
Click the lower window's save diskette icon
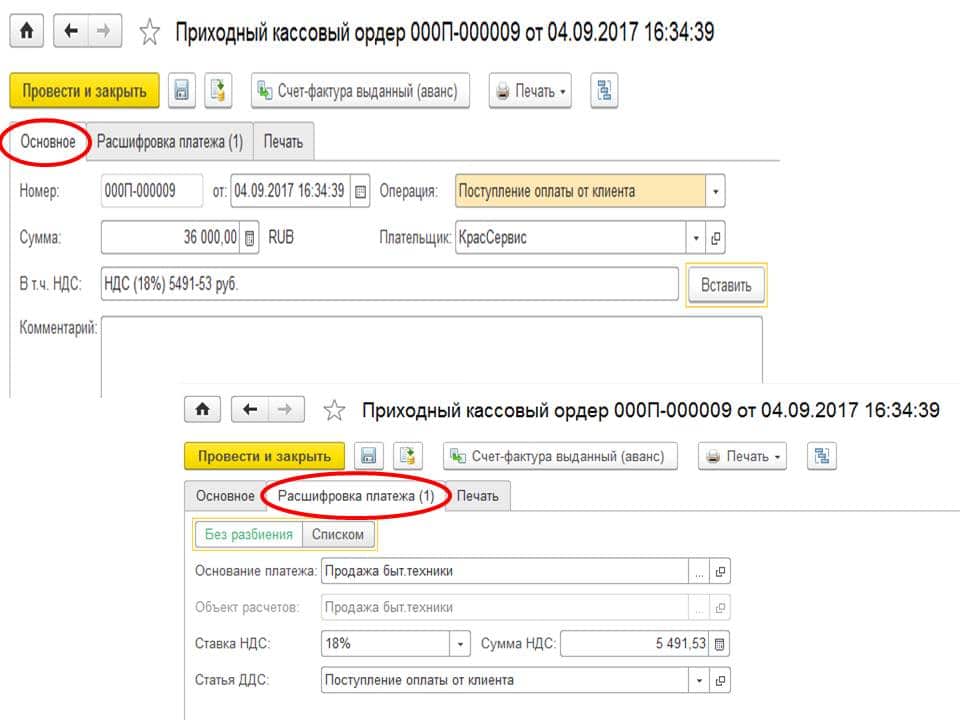click(x=369, y=456)
